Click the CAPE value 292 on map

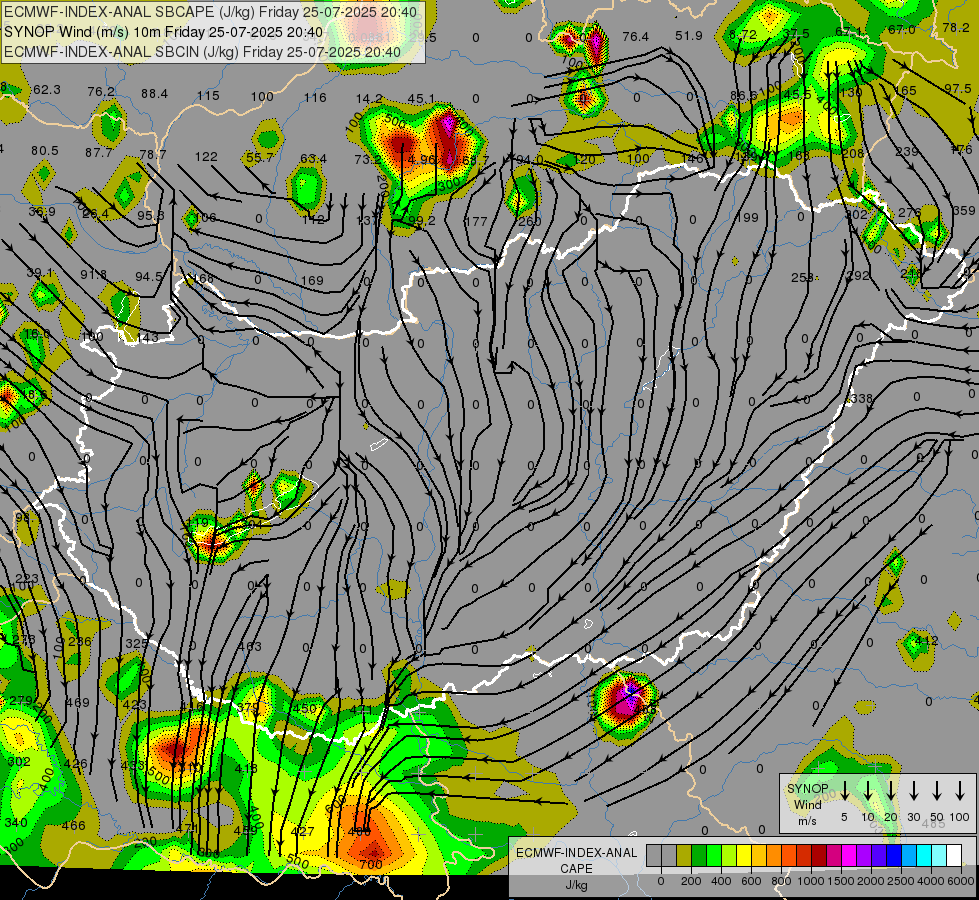858,275
